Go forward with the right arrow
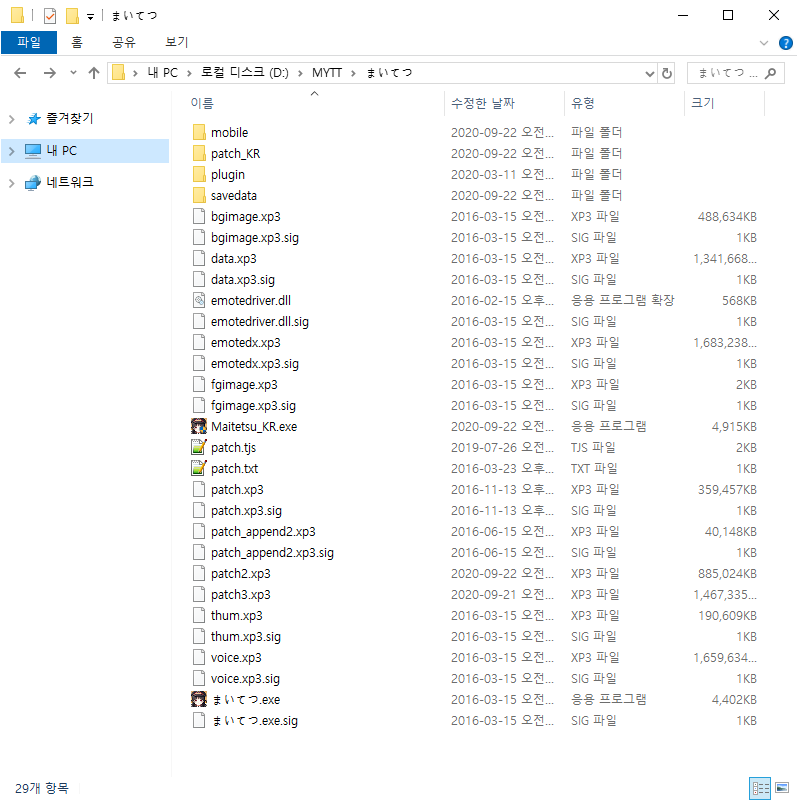The image size is (798, 801). [x=50, y=73]
